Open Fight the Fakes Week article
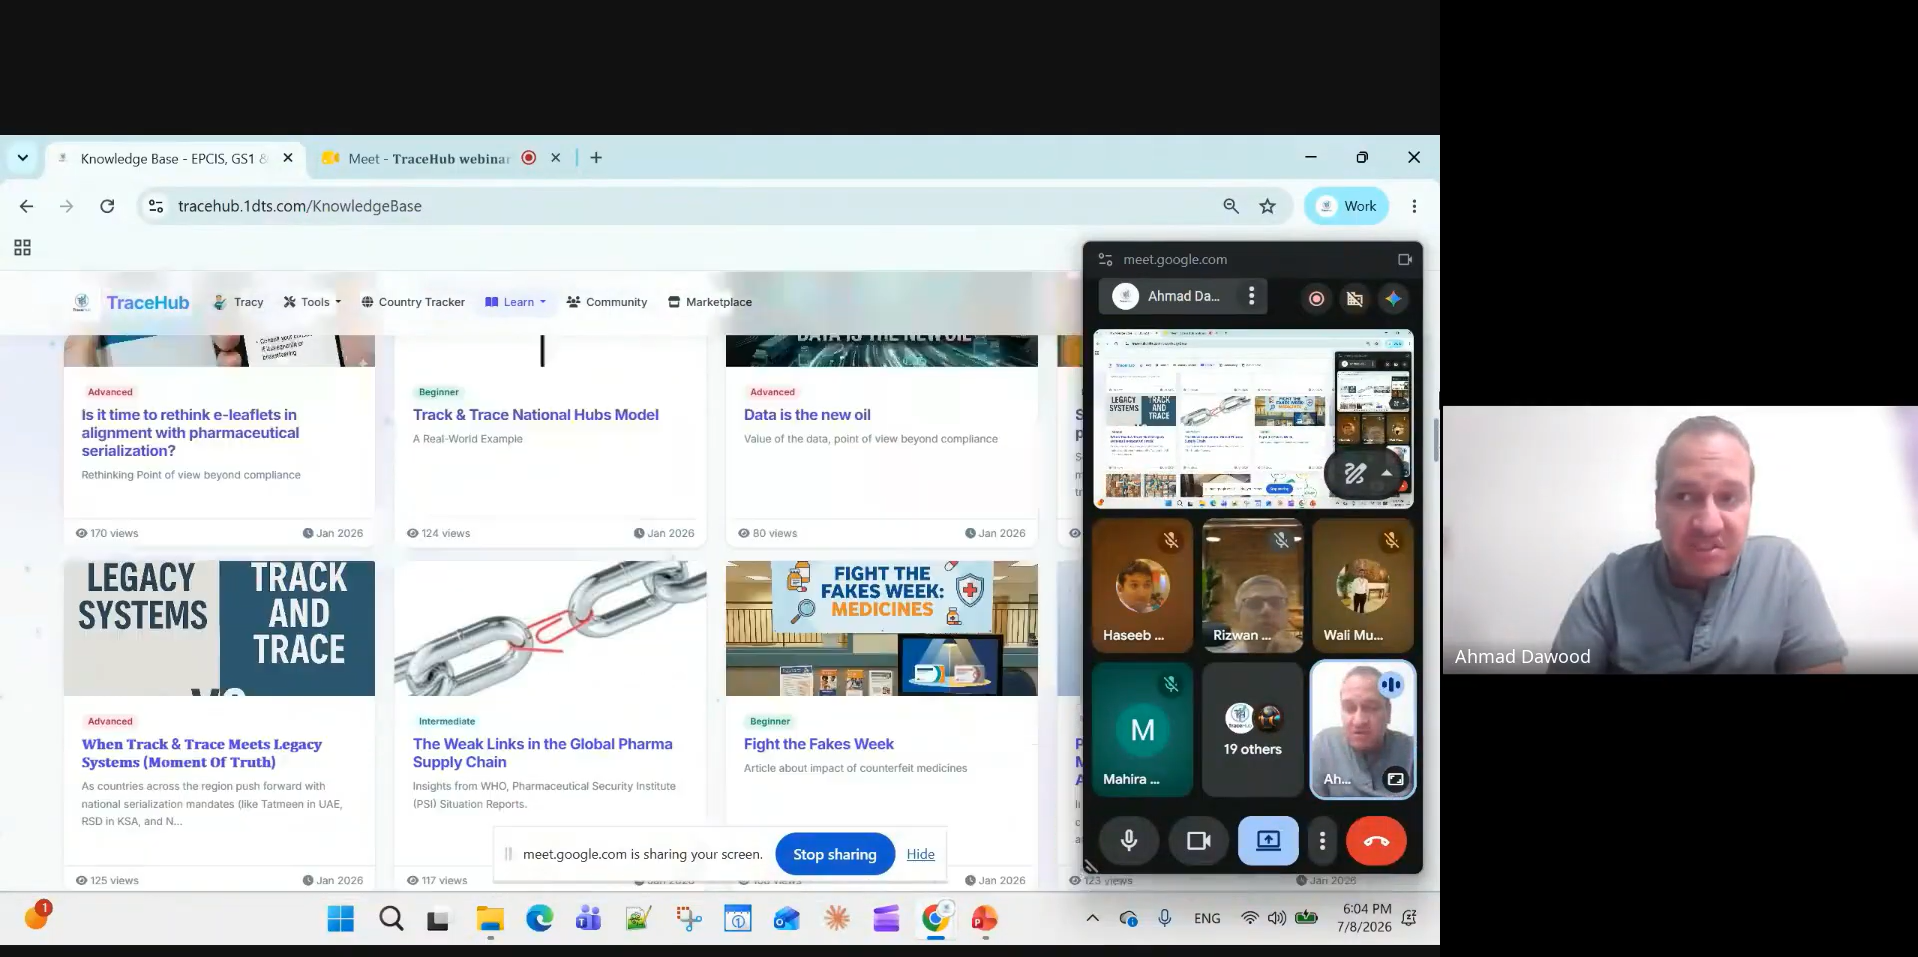 (818, 744)
